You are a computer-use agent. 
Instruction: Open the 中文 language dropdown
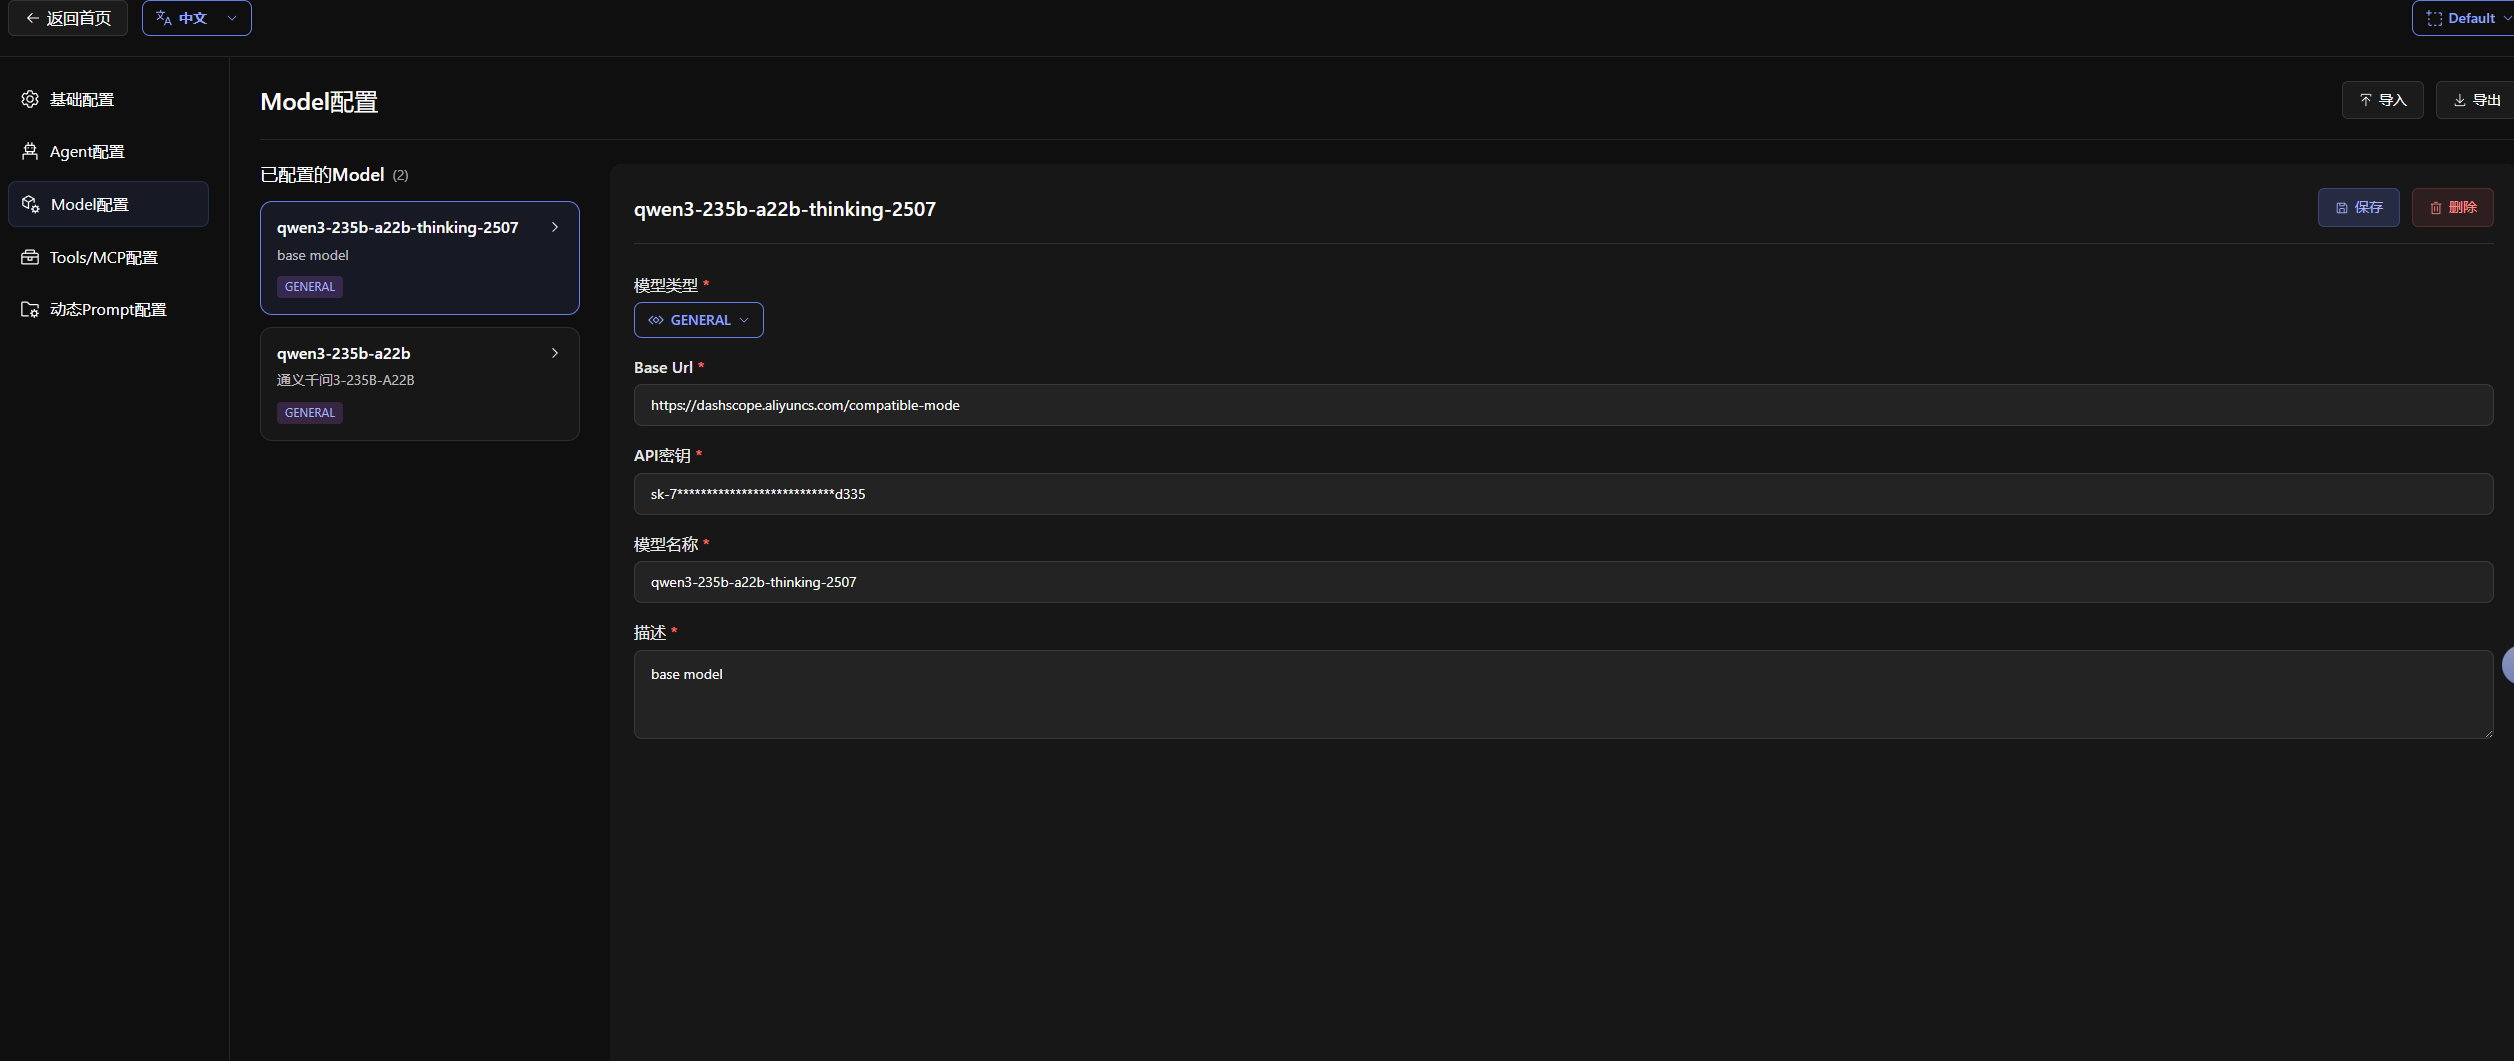pos(196,18)
